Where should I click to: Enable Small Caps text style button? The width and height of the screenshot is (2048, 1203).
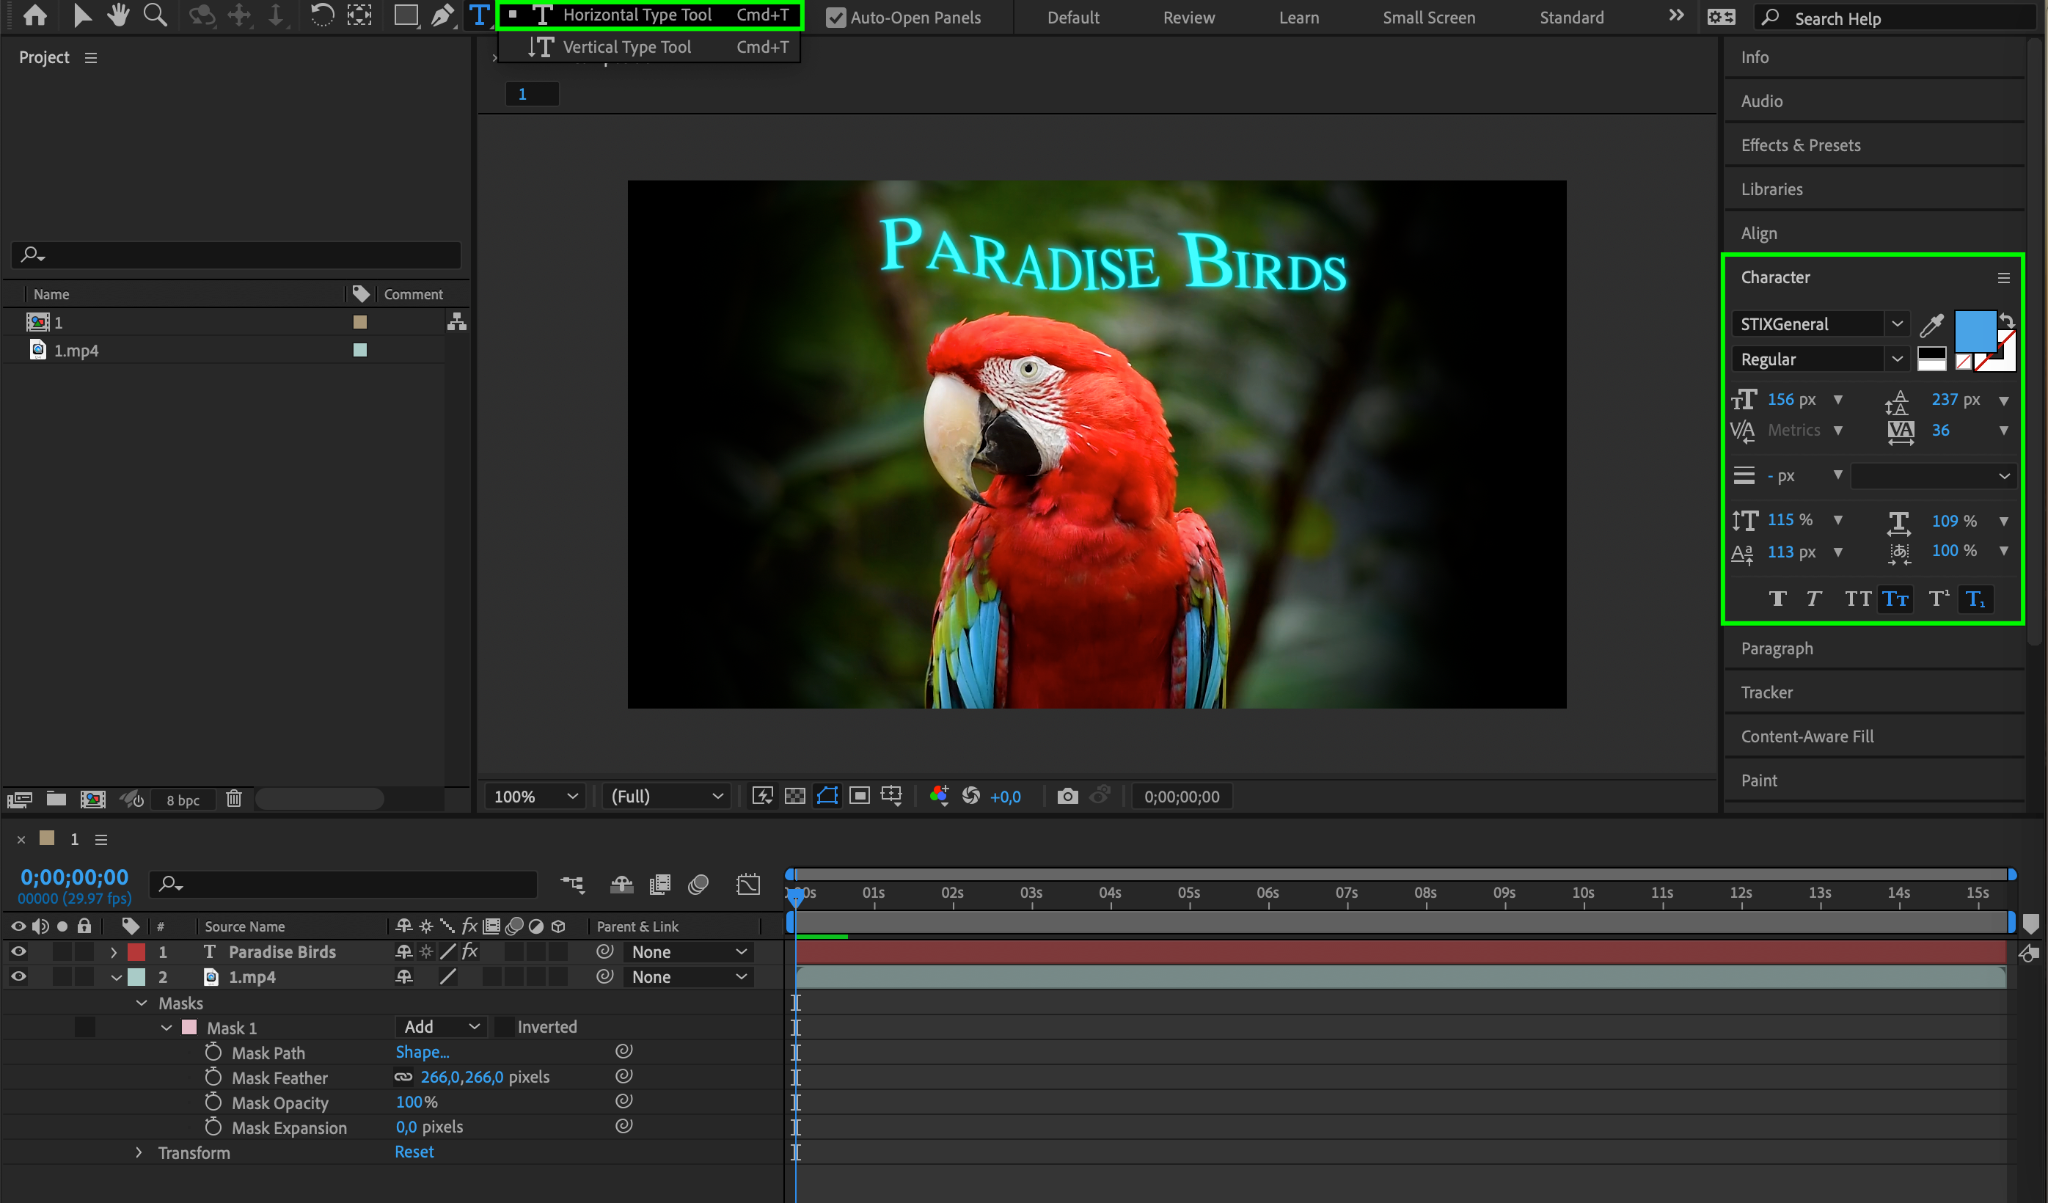(x=1895, y=599)
